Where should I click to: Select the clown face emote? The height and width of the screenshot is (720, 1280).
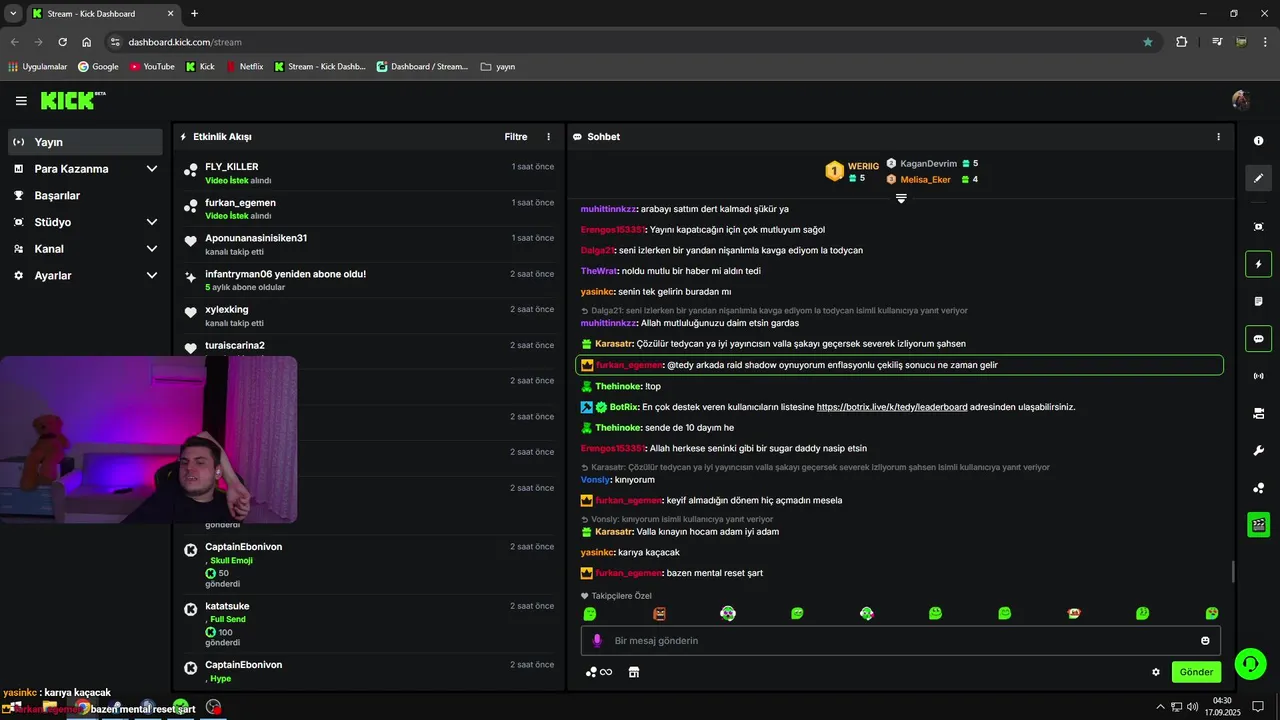coord(728,613)
